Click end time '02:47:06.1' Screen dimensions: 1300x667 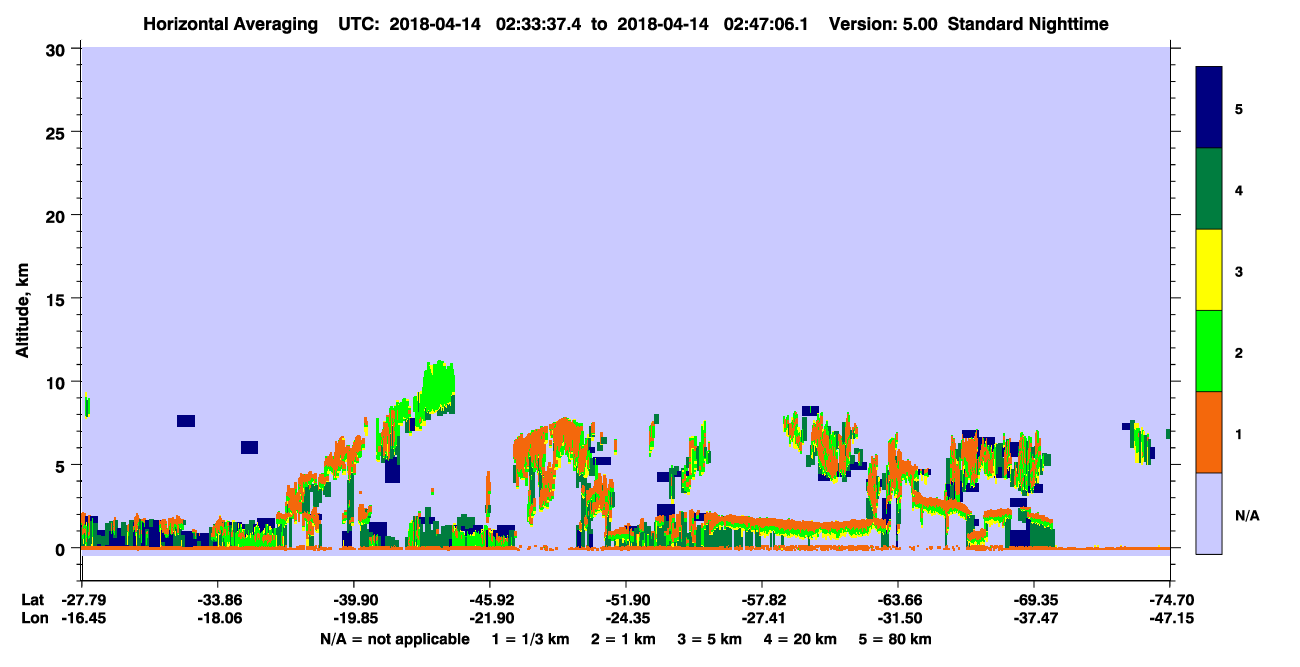[x=767, y=23]
